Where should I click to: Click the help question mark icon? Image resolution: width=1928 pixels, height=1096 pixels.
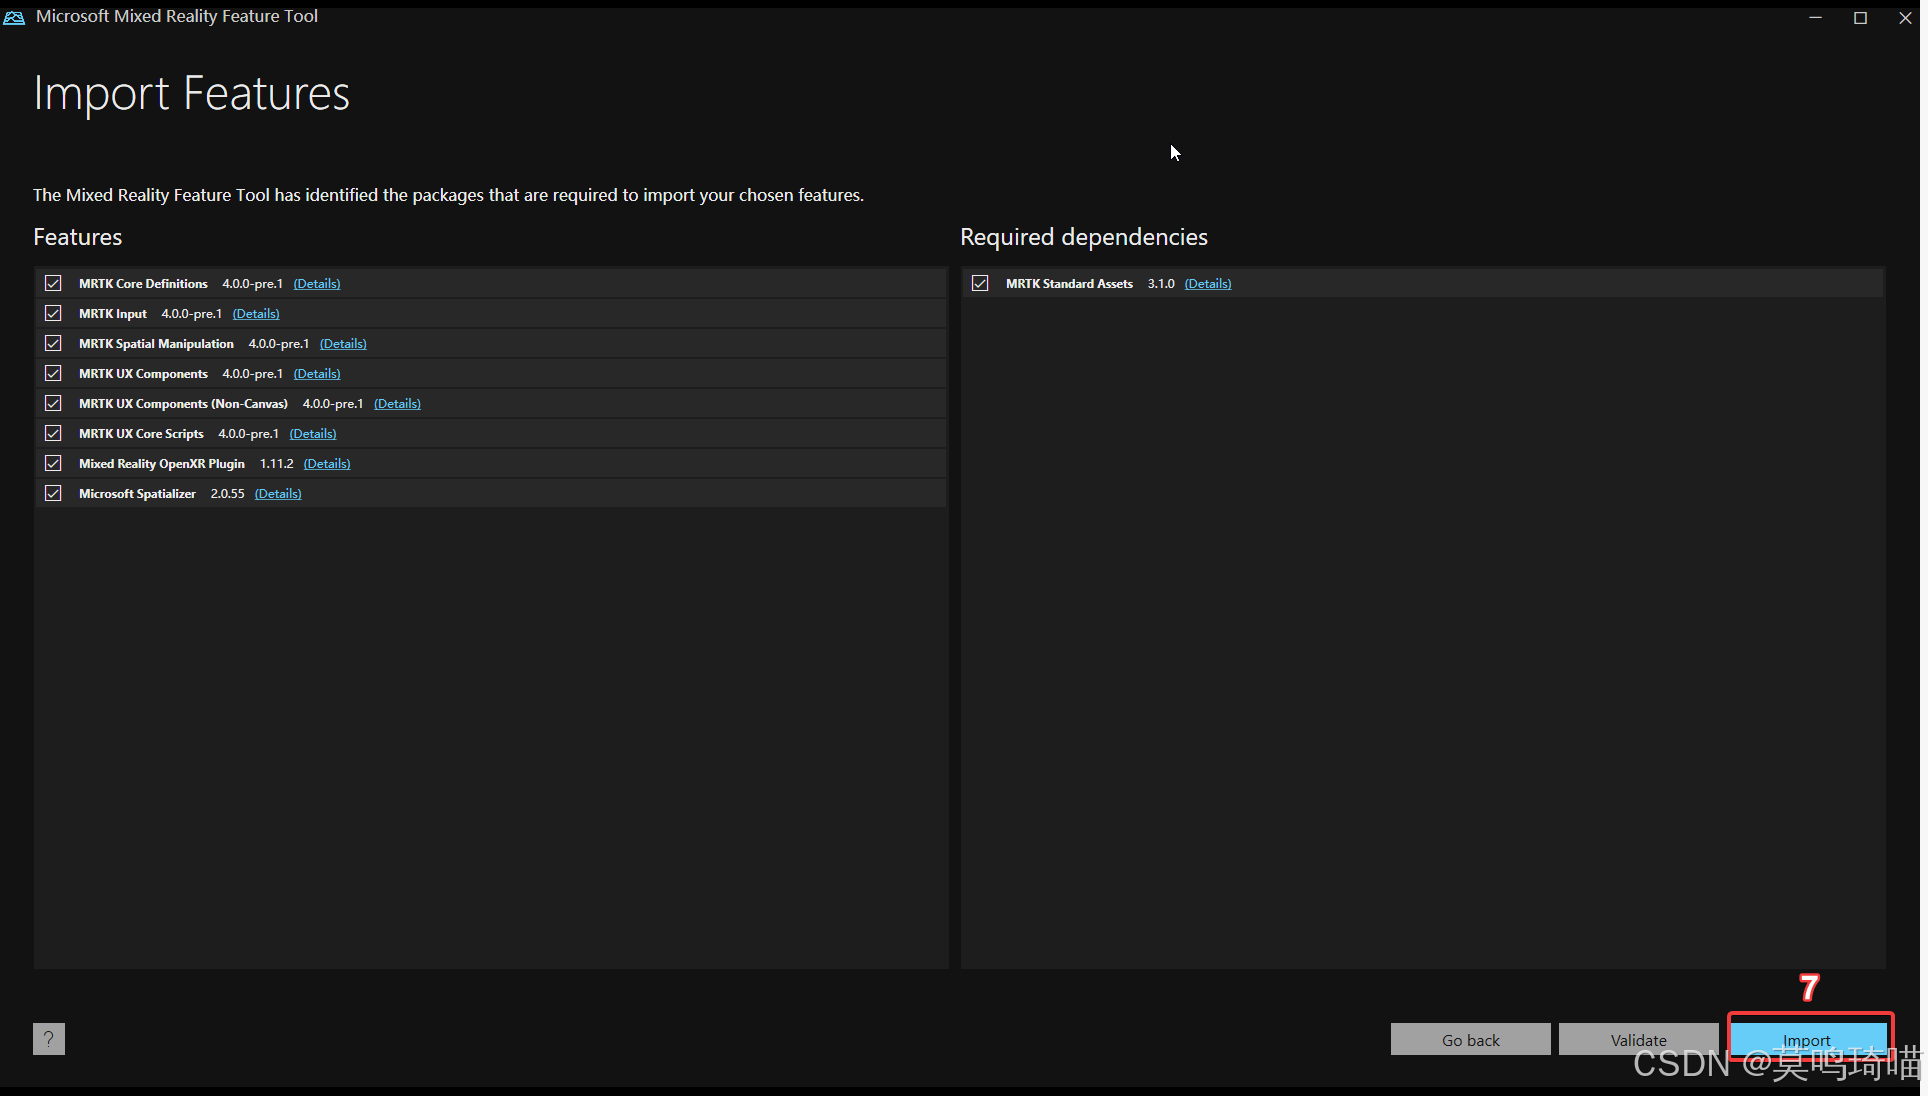pyautogui.click(x=48, y=1039)
